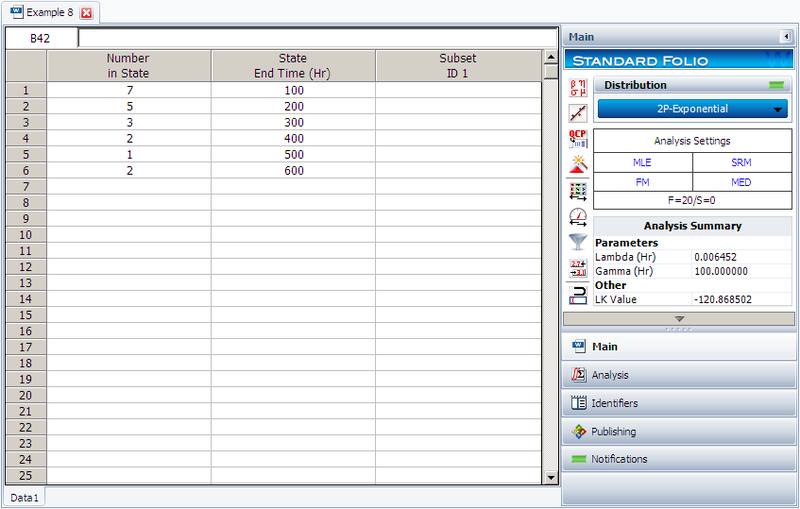Toggle the SRM setting
This screenshot has width=800, height=509.
point(743,162)
